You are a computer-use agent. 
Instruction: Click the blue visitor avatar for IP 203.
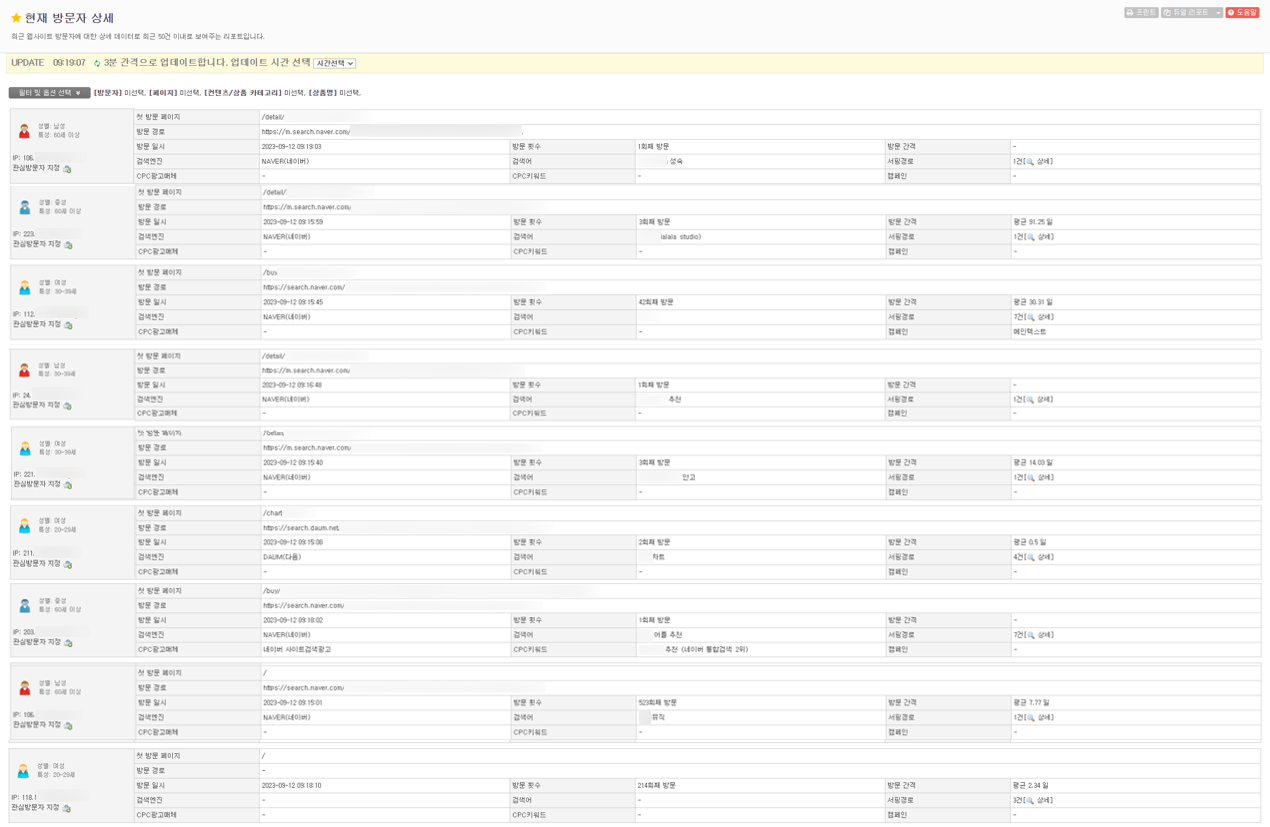coord(25,605)
